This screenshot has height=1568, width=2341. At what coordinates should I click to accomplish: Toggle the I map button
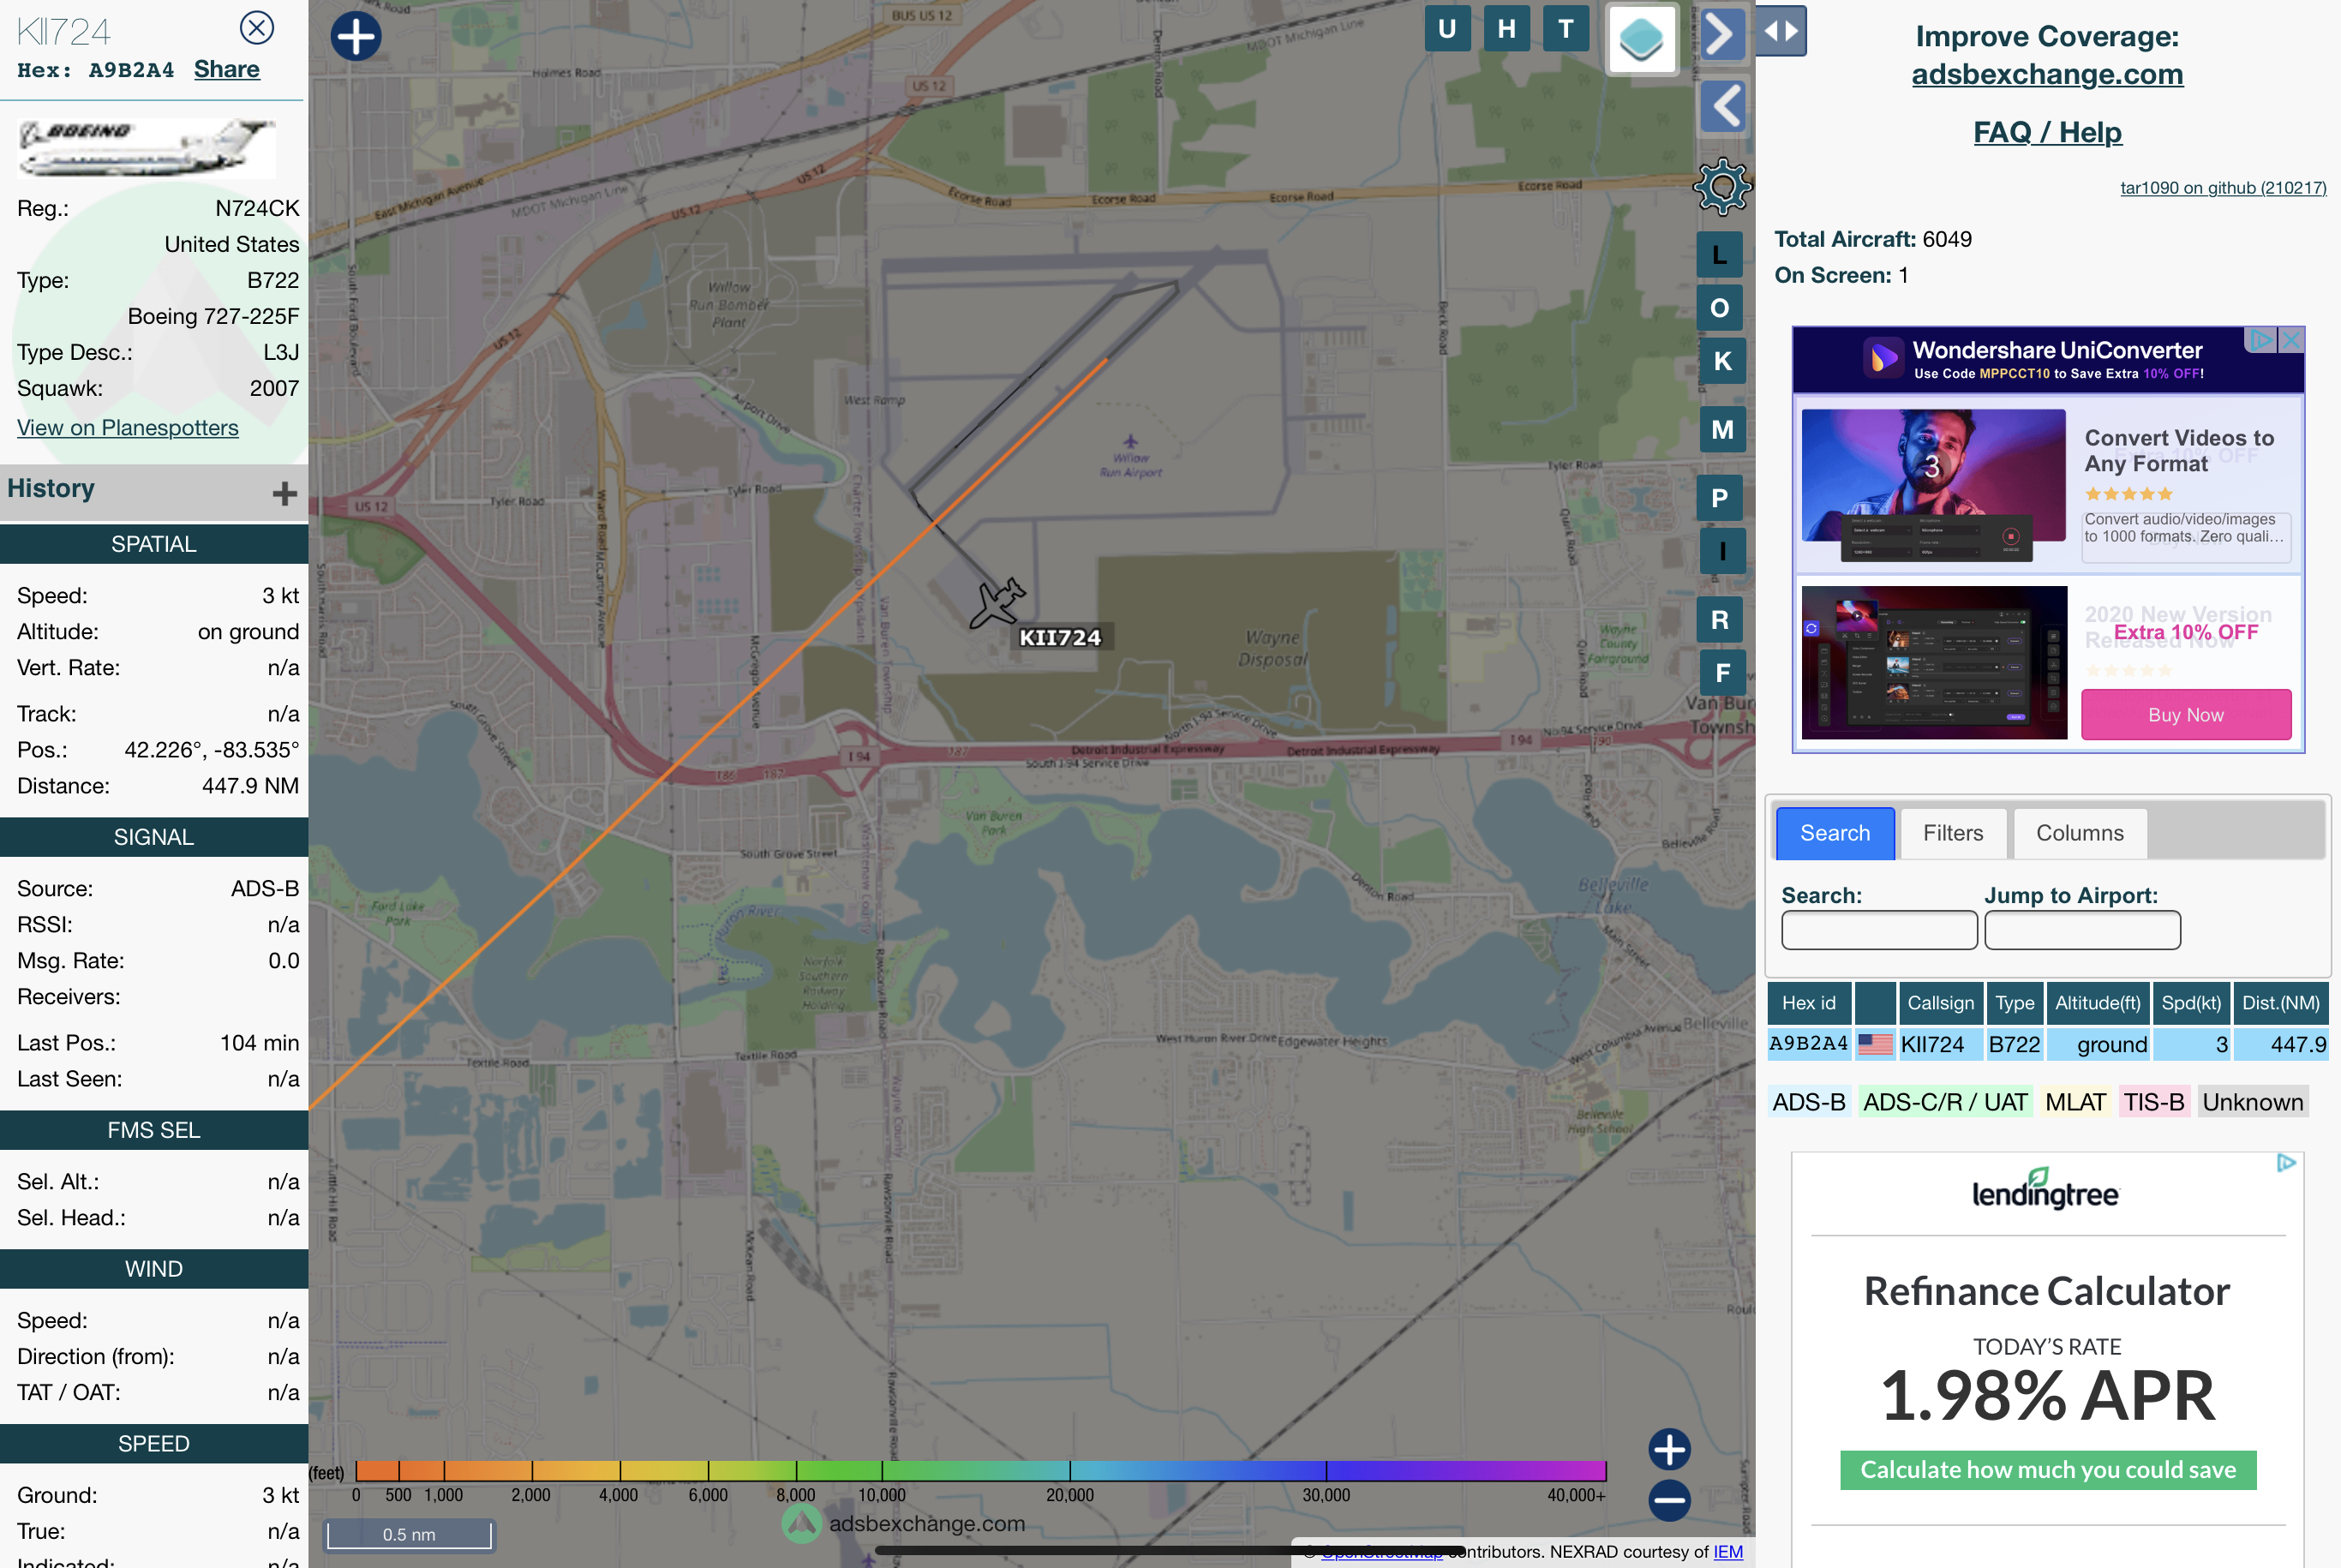pyautogui.click(x=1722, y=551)
